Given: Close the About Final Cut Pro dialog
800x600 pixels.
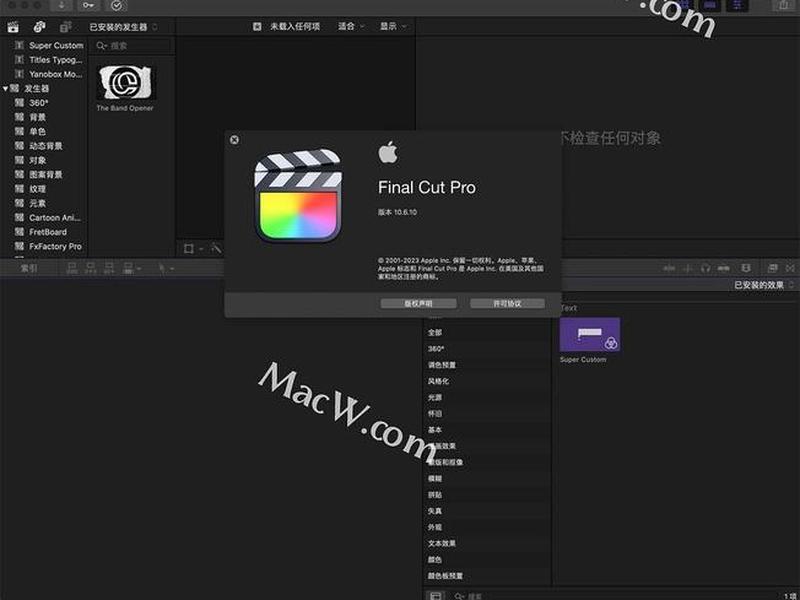Looking at the screenshot, I should (234, 140).
